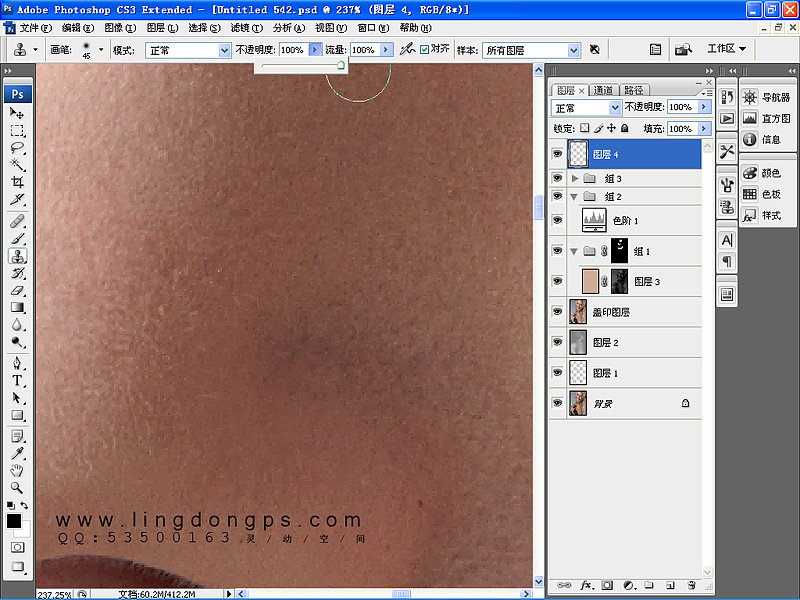Expand the 组 3 group
800x600 pixels.
(x=575, y=178)
